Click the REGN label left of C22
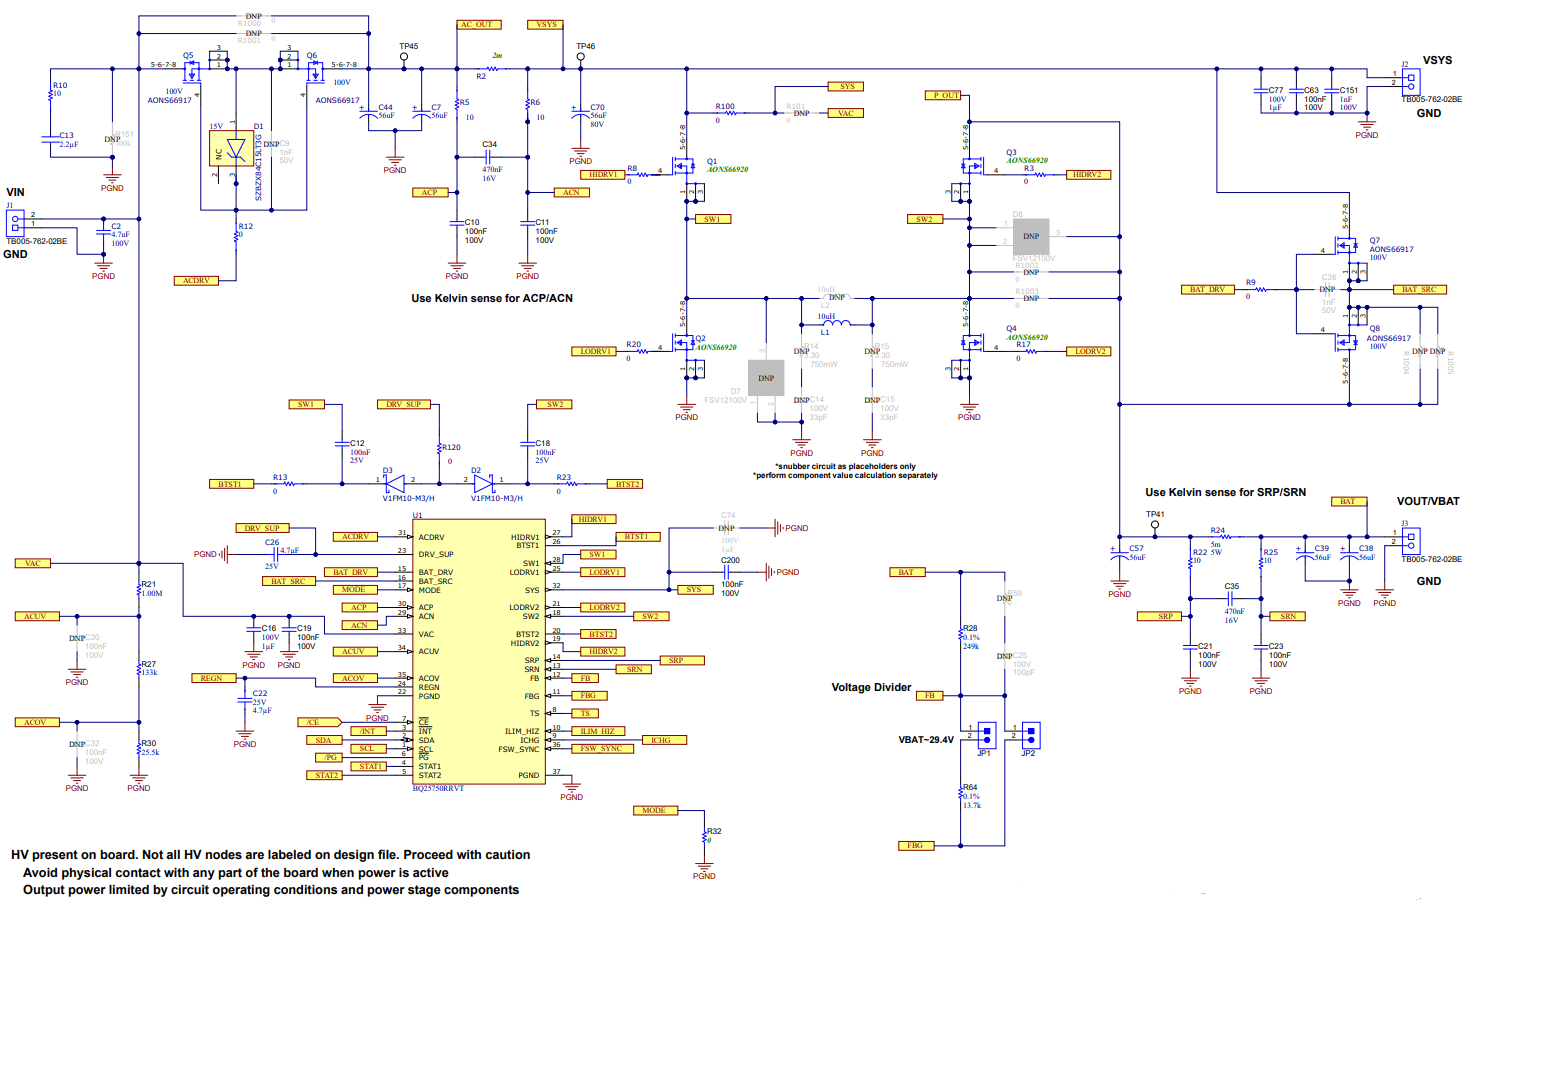This screenshot has width=1559, height=1072. pyautogui.click(x=212, y=679)
